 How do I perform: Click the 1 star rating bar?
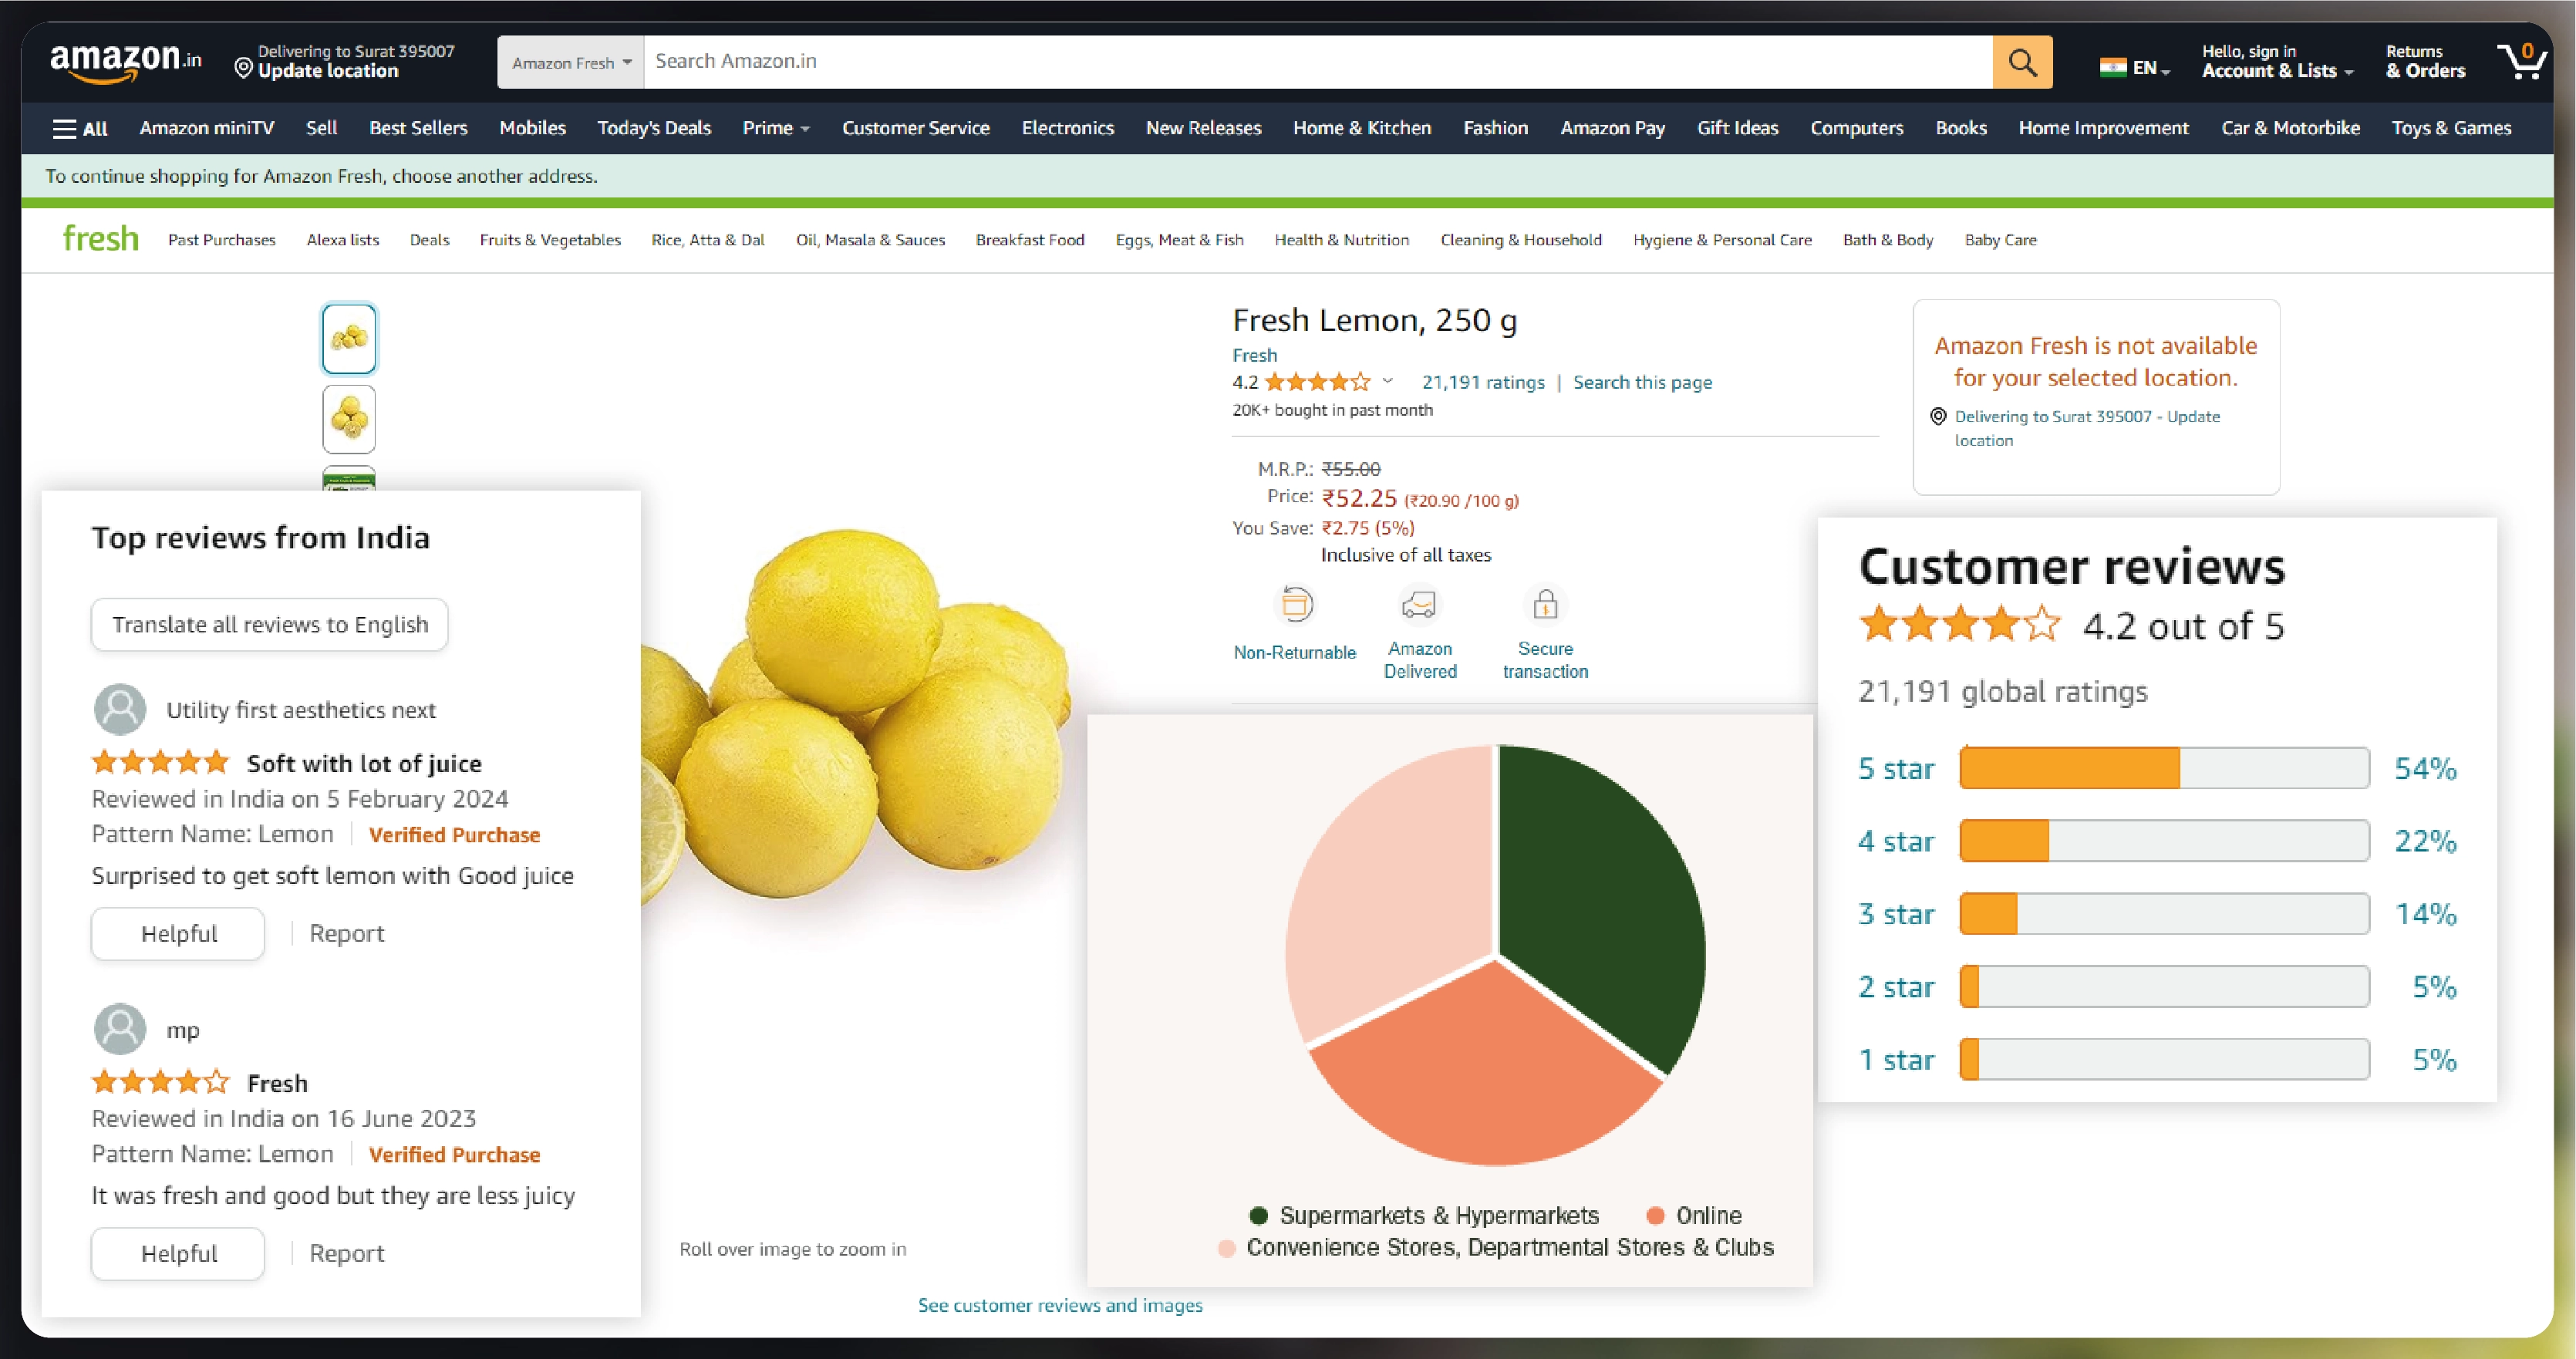tap(2164, 1060)
